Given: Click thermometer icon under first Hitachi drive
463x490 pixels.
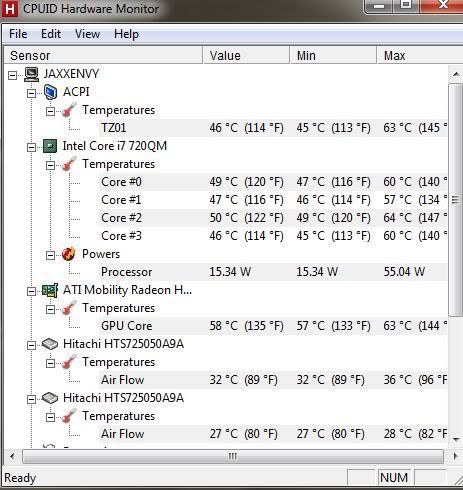Looking at the screenshot, I should 69,362.
